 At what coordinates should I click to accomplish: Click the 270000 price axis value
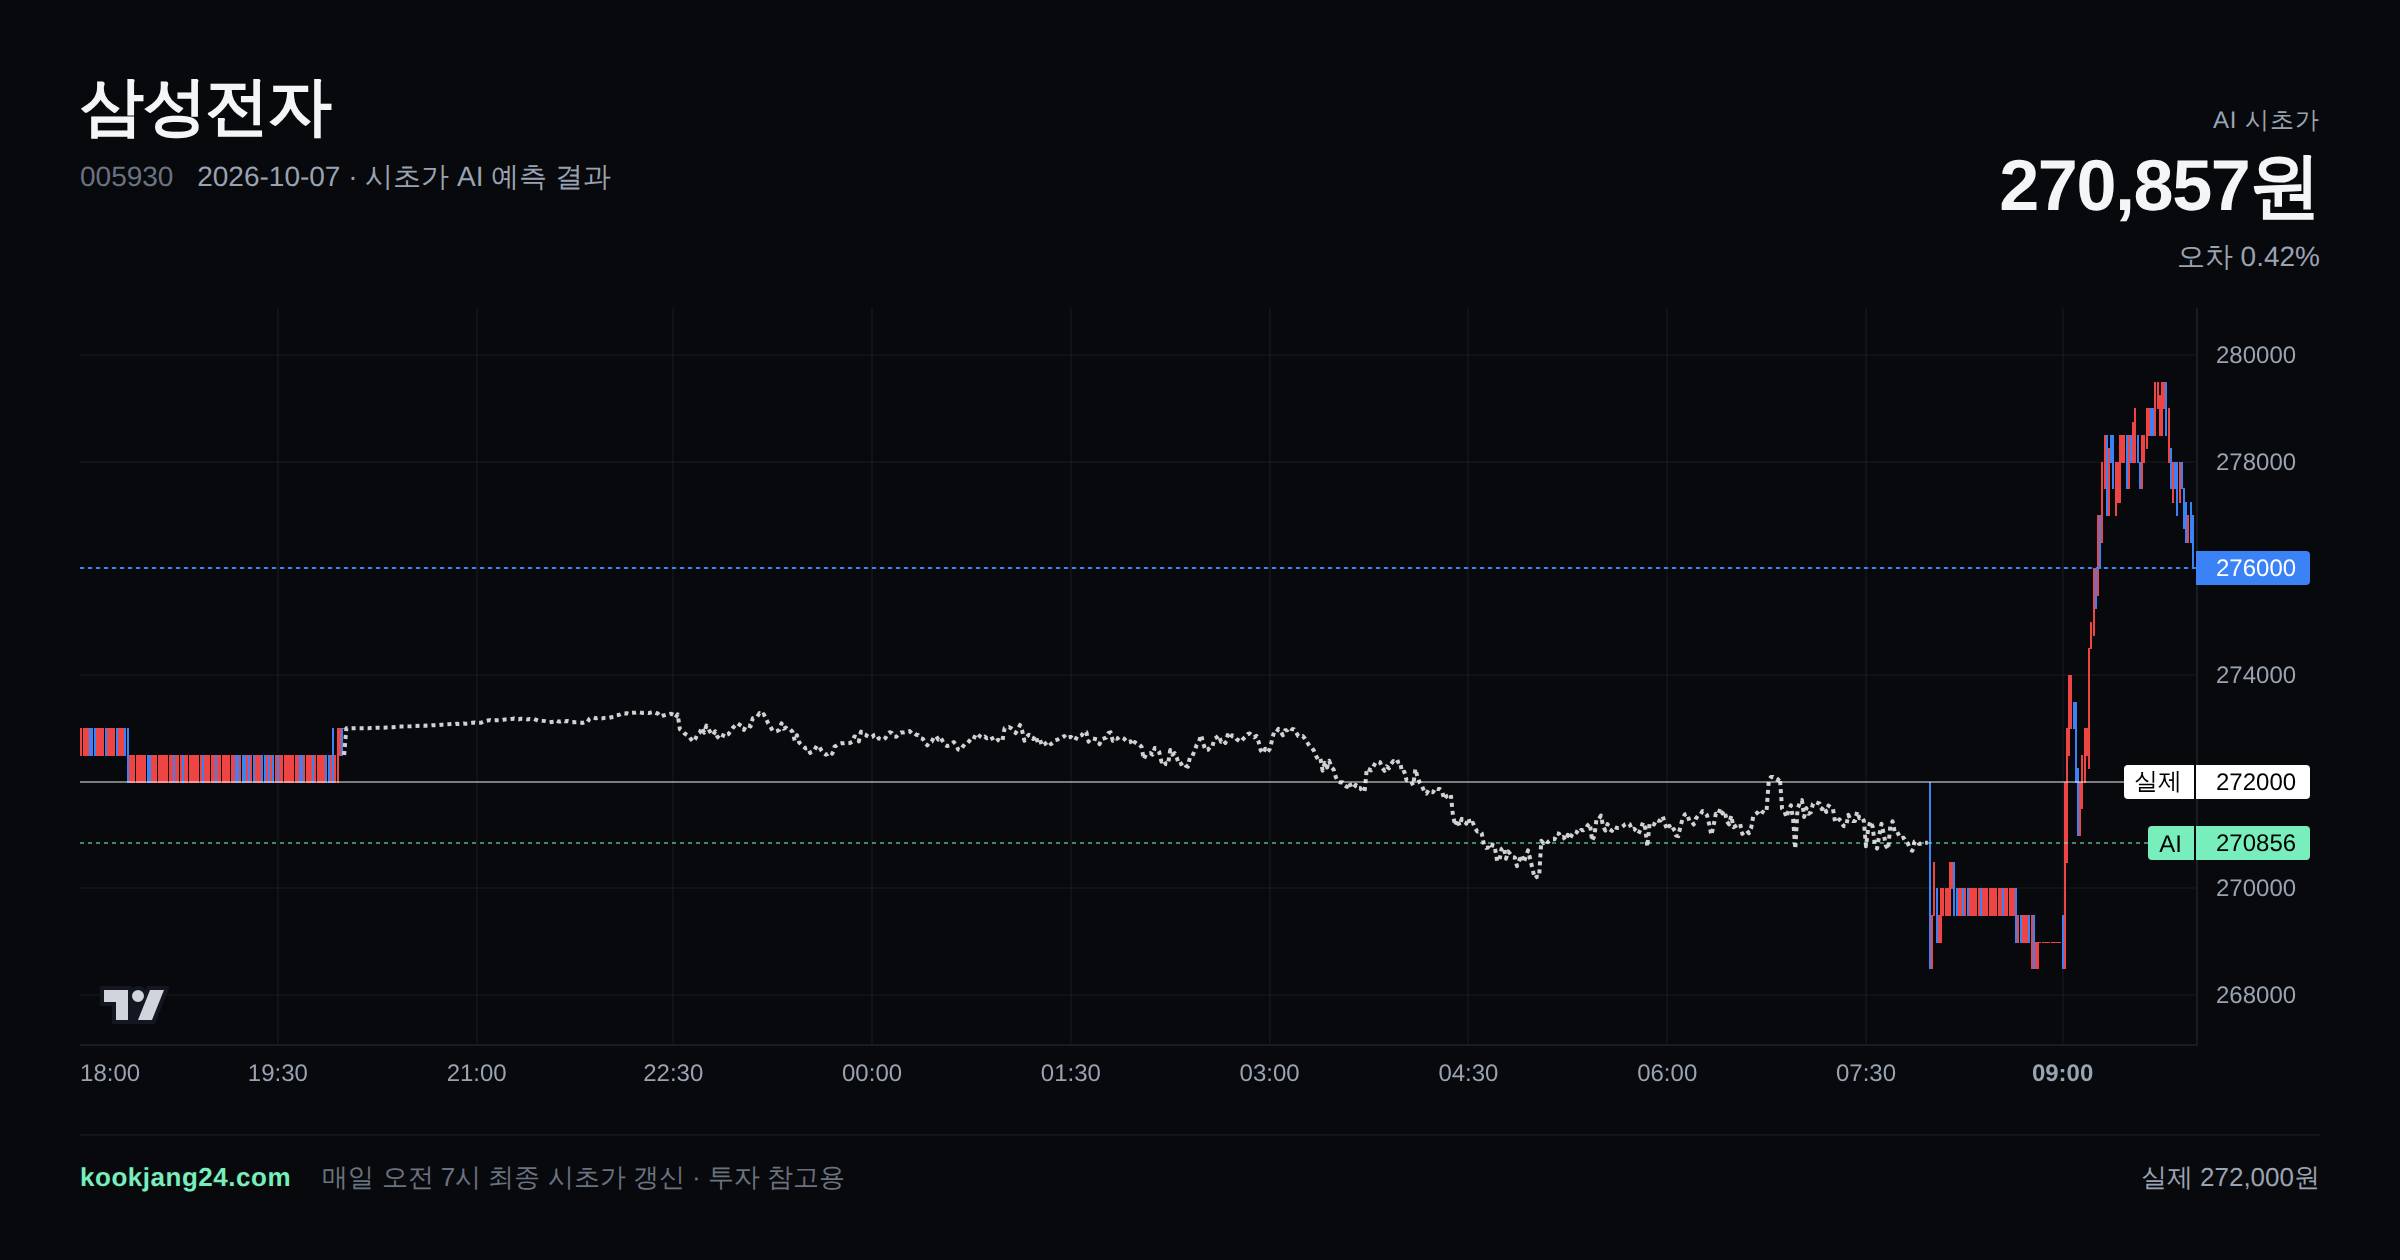point(2255,888)
